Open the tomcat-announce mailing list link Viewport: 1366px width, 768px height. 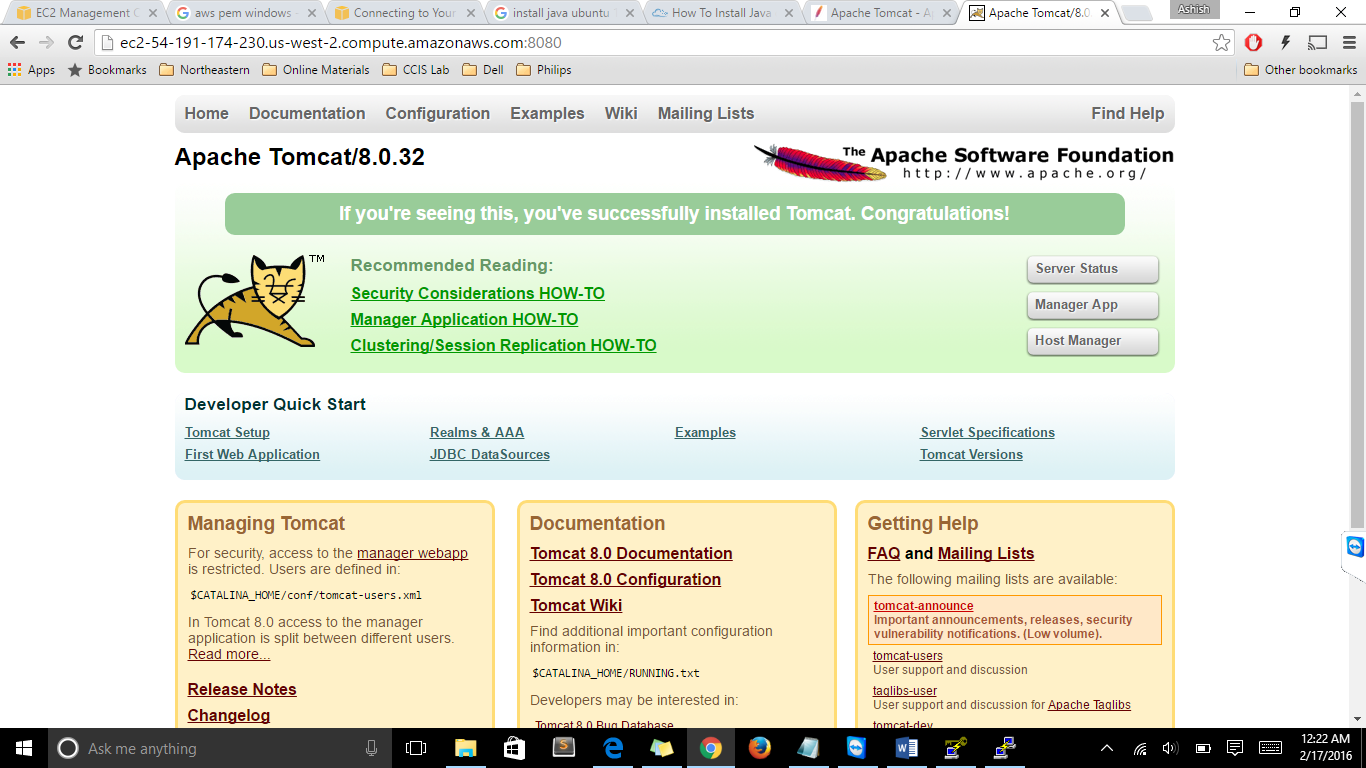[x=923, y=606]
